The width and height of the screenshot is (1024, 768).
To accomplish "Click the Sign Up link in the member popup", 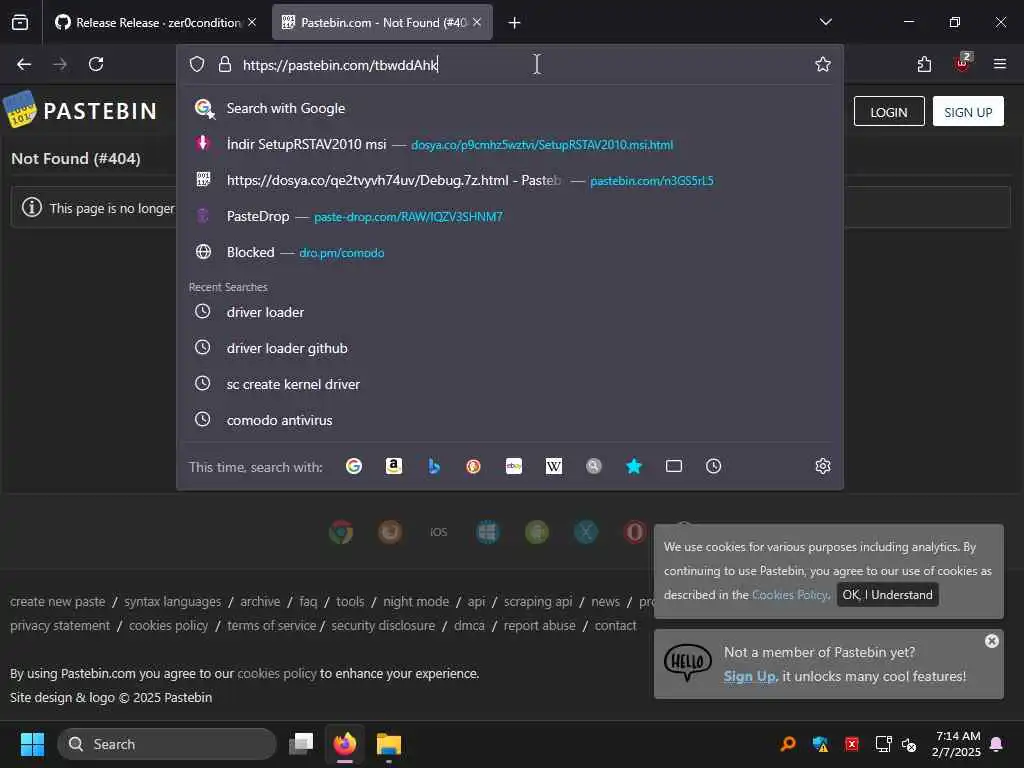I will [750, 677].
